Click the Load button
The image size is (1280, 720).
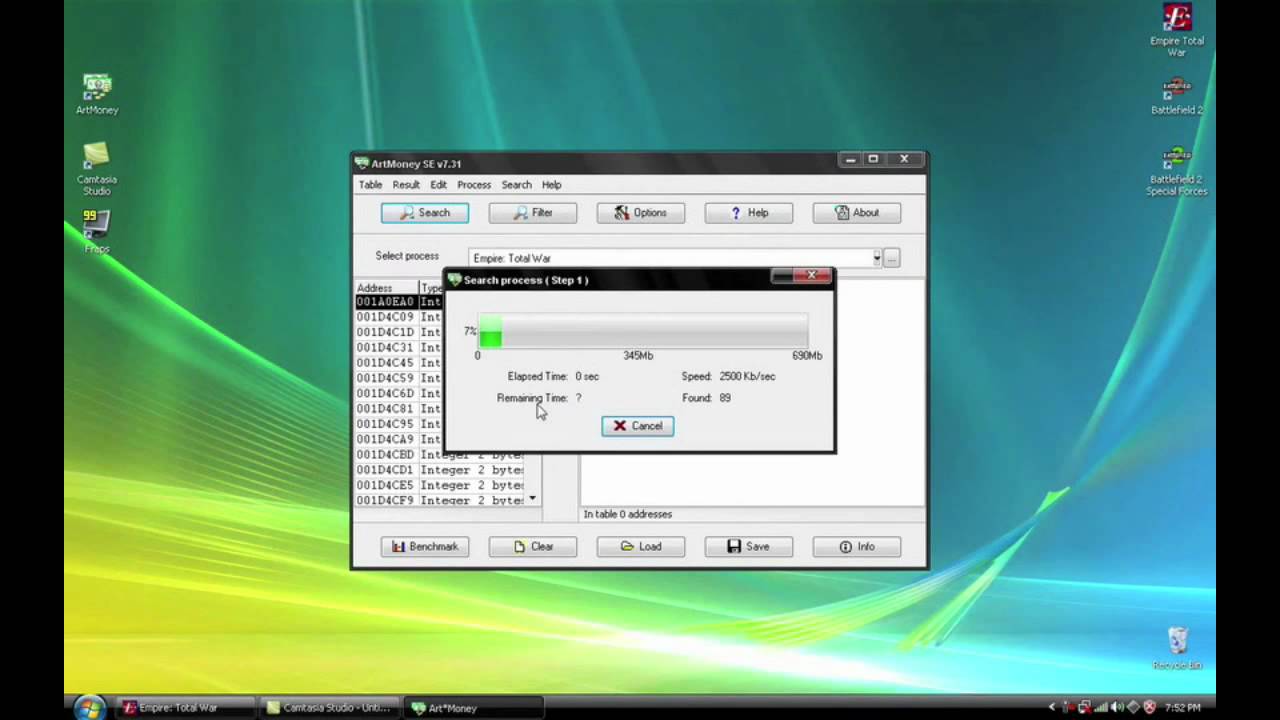tap(640, 546)
